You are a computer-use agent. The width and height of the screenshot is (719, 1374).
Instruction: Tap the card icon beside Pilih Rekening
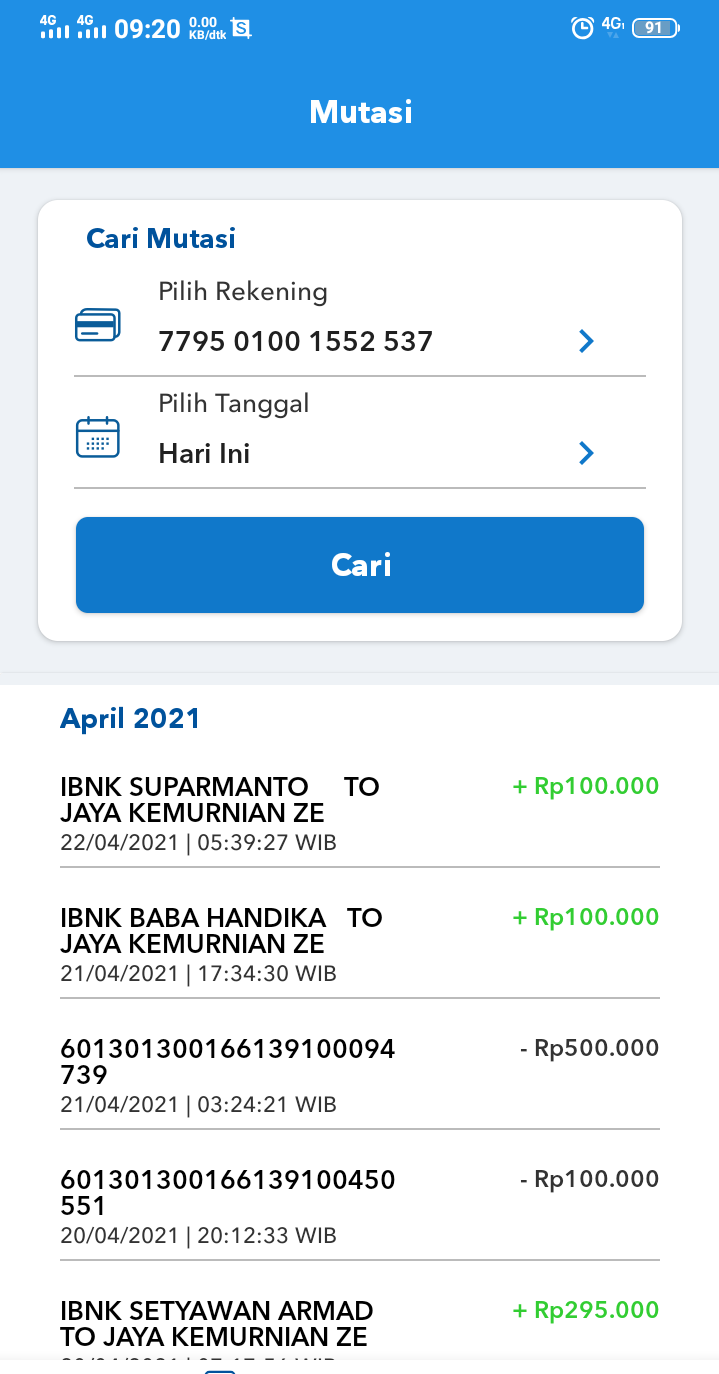[x=98, y=326]
